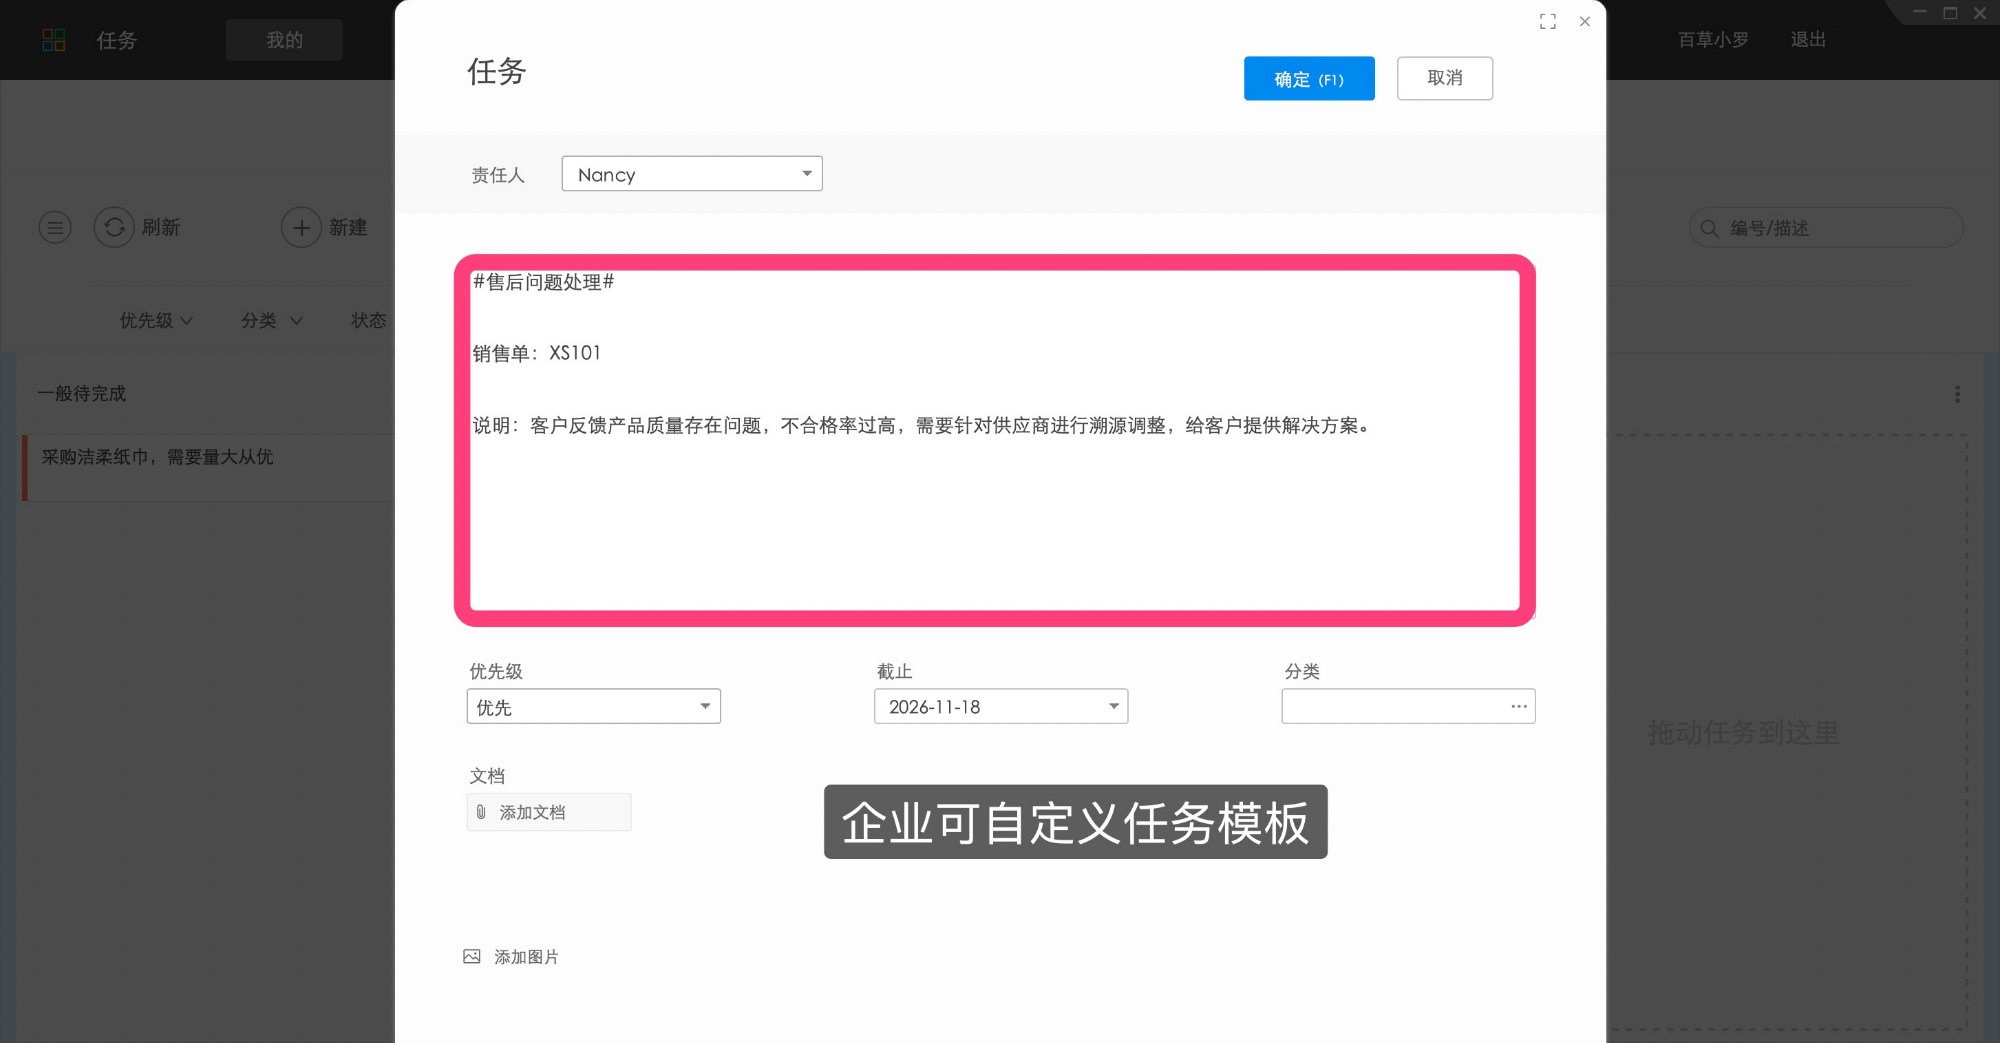
Task: Confirm with 确定 (F1) button
Action: [1309, 79]
